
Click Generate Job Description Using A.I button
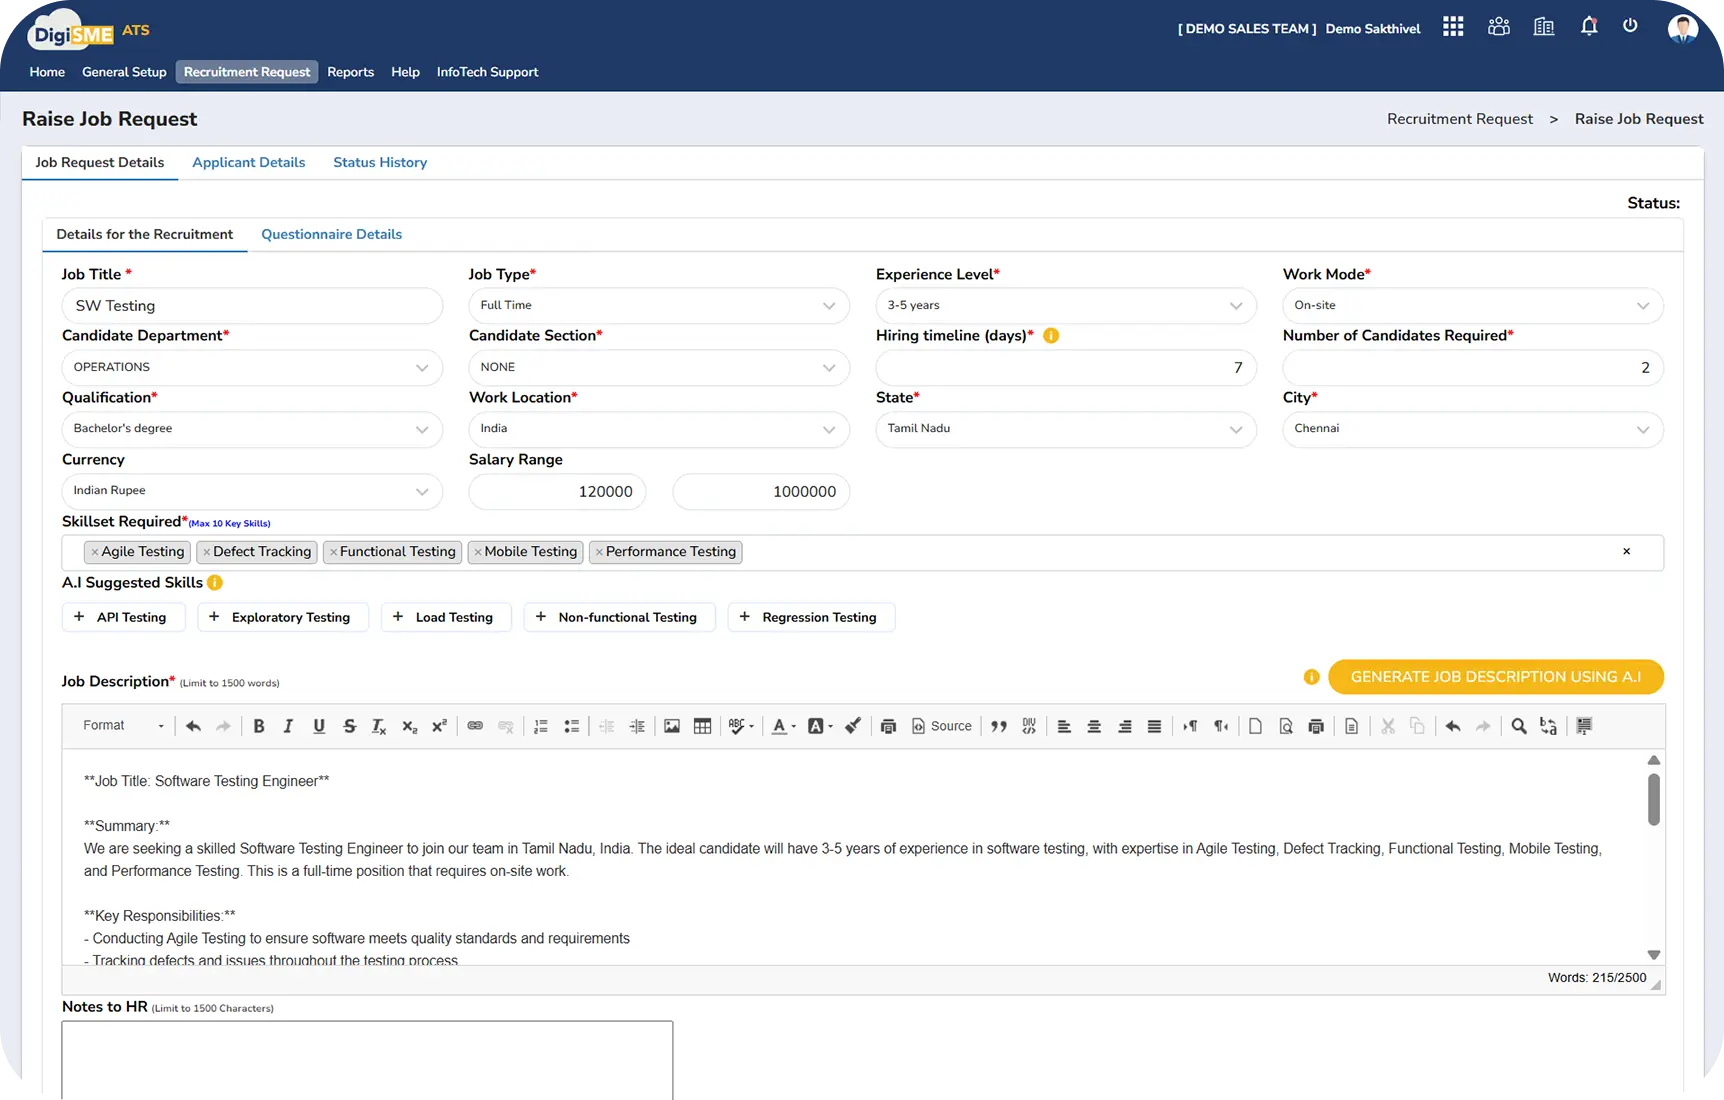tap(1495, 677)
